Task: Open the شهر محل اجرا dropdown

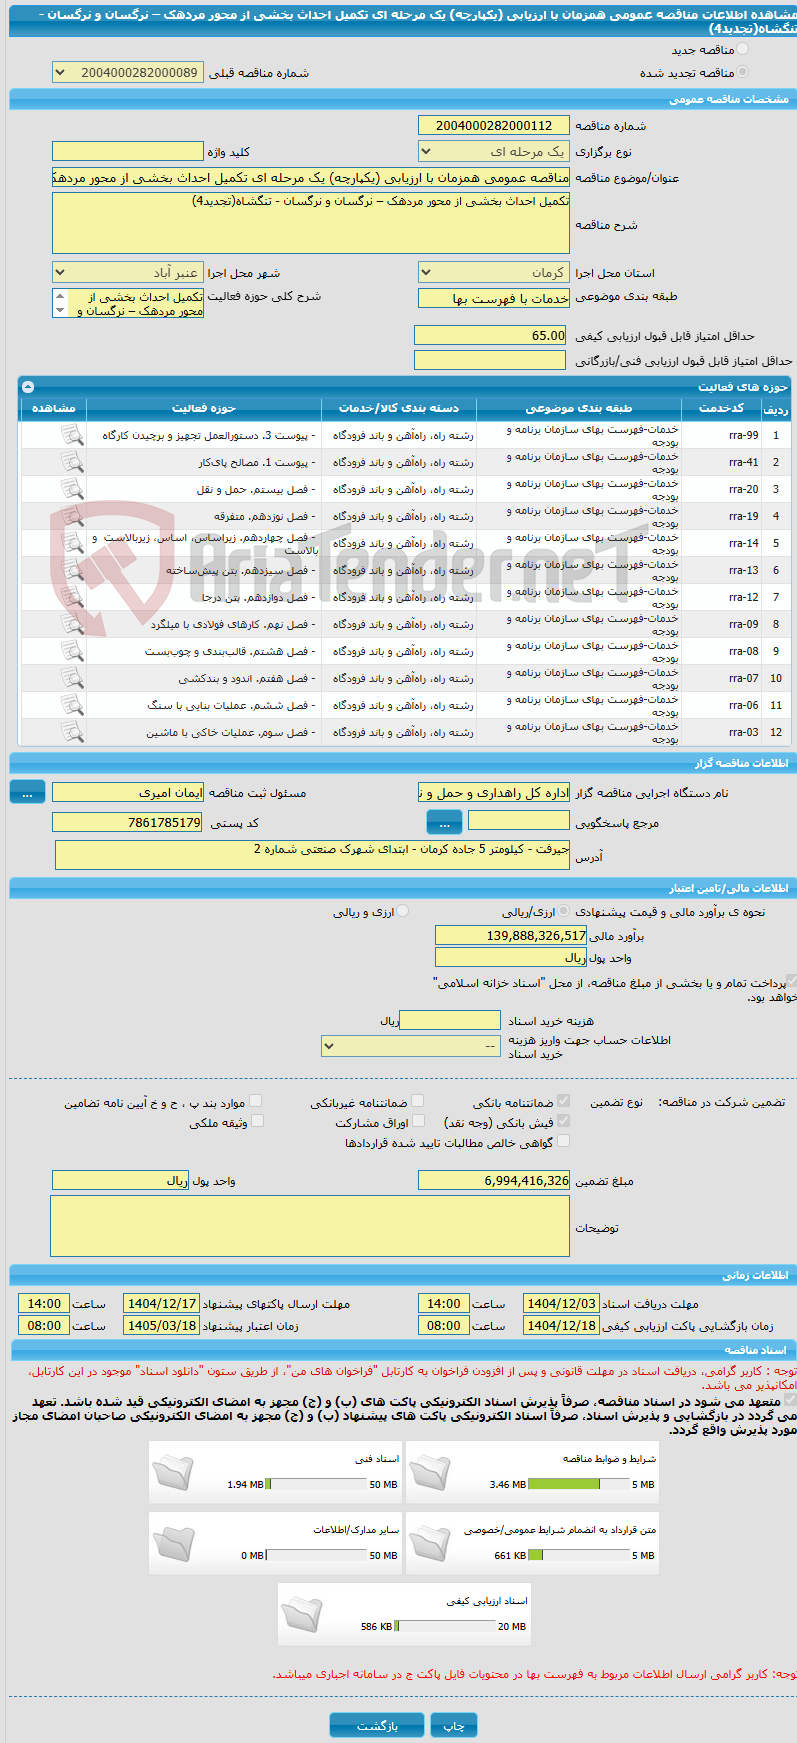Action: coord(128,272)
